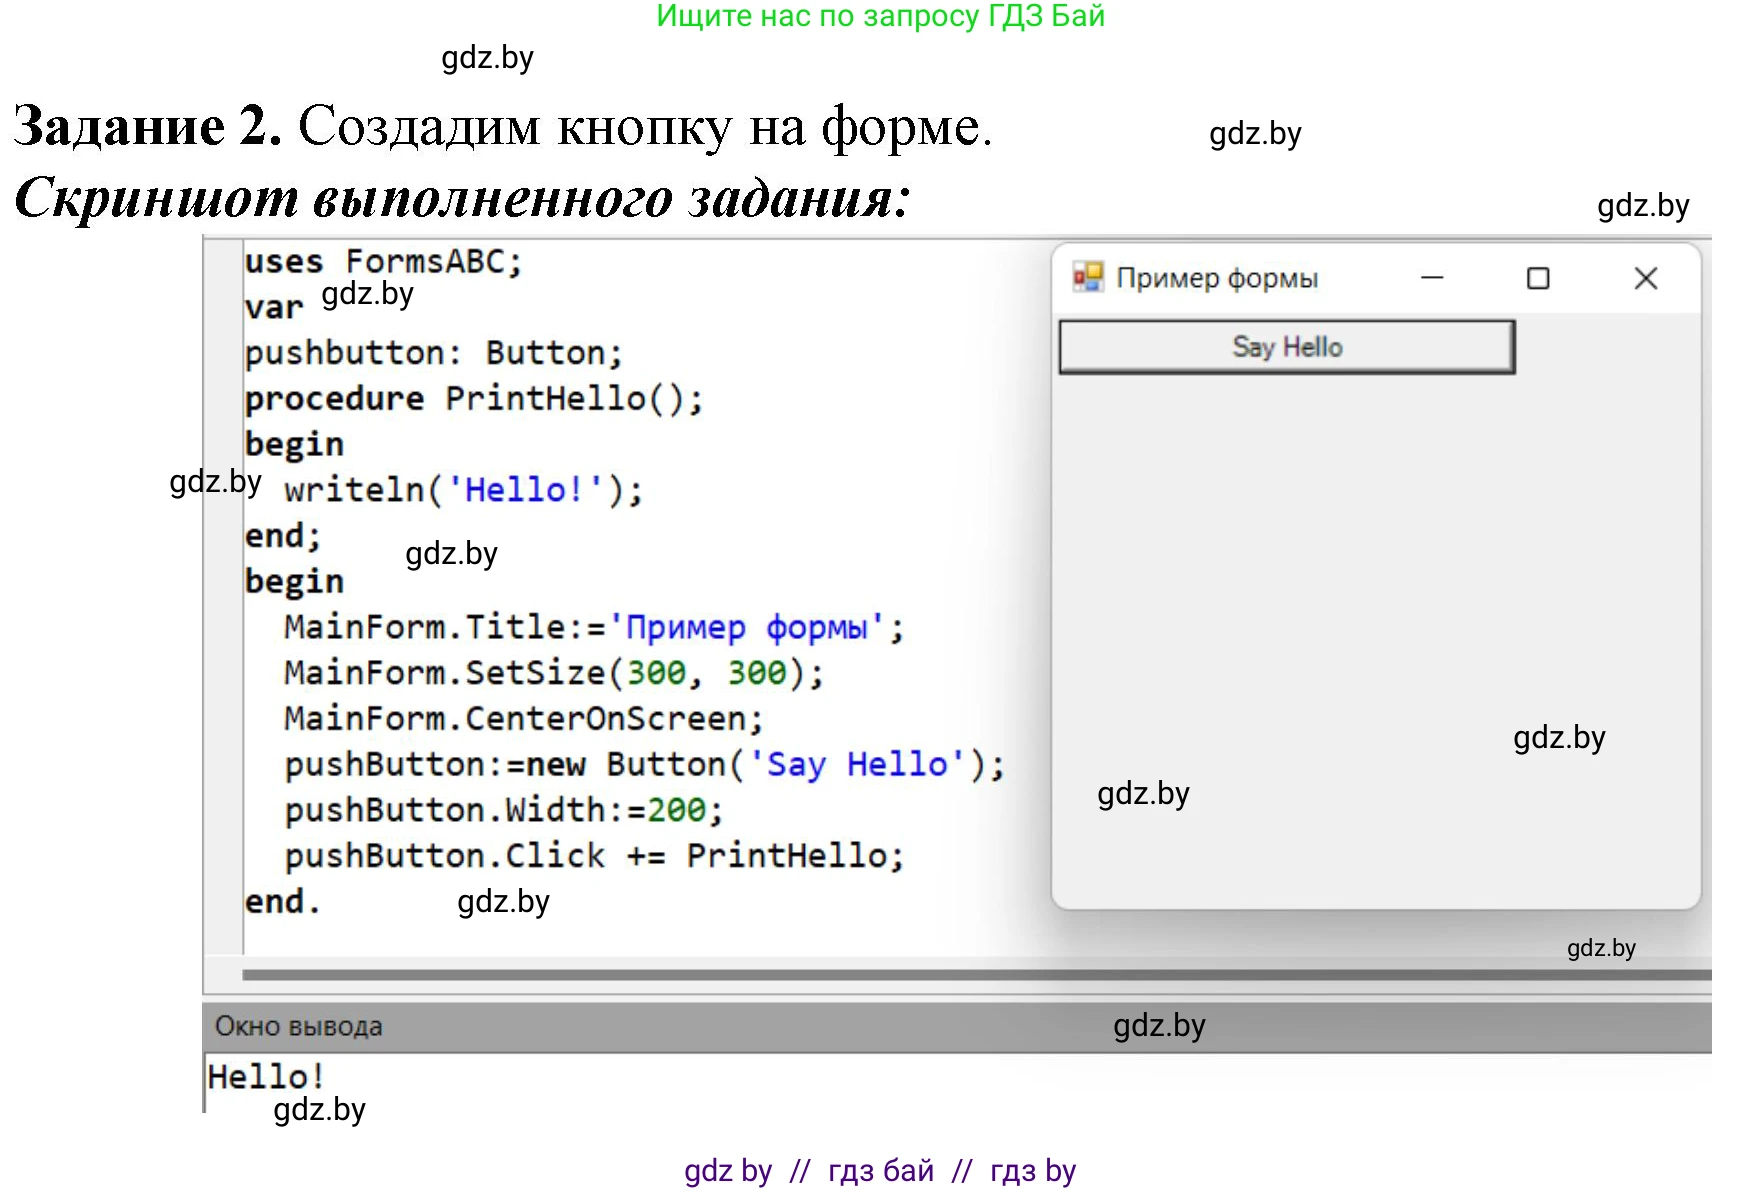Viewport: 1764px width, 1191px height.
Task: Click the pushButton.Click += PrintHello line
Action: click(593, 856)
